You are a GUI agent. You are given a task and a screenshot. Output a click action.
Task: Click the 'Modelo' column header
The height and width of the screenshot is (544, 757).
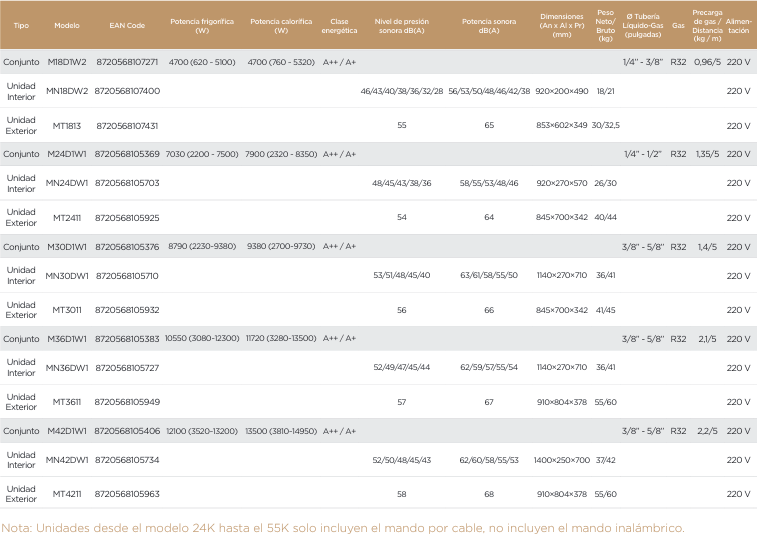[67, 26]
